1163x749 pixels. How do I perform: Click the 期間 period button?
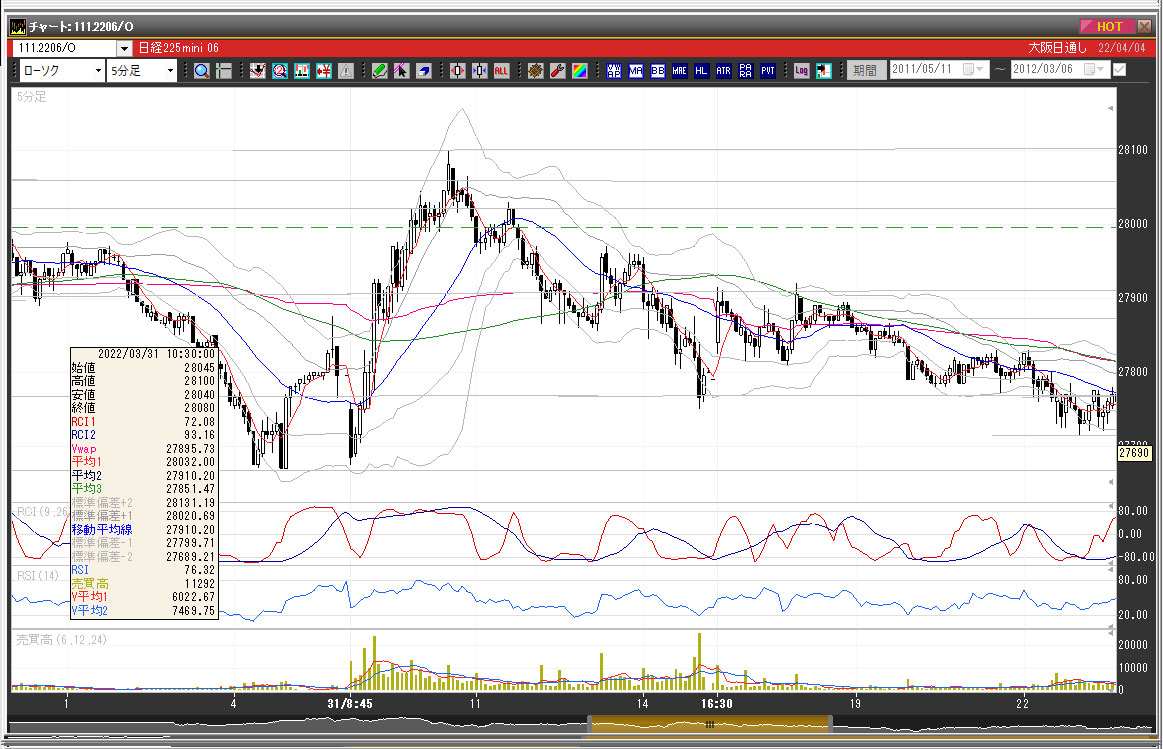click(x=865, y=70)
